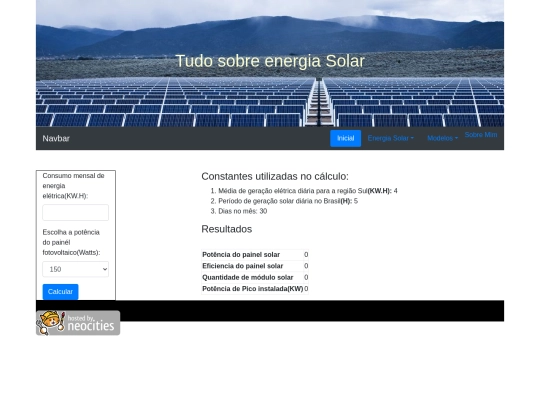
Task: Click 'Consumo mensal de energia elétrica' label
Action: [73, 186]
